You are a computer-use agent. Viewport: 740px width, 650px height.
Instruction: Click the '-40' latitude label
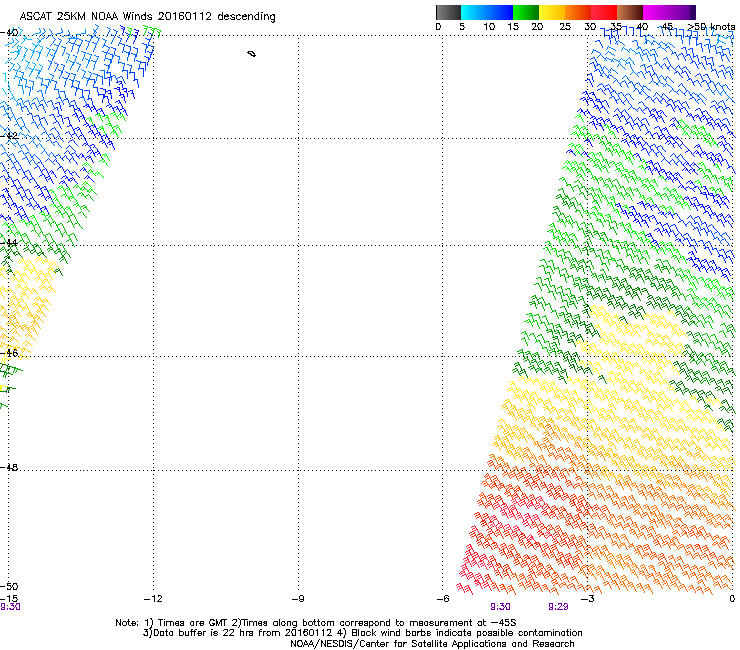point(9,33)
